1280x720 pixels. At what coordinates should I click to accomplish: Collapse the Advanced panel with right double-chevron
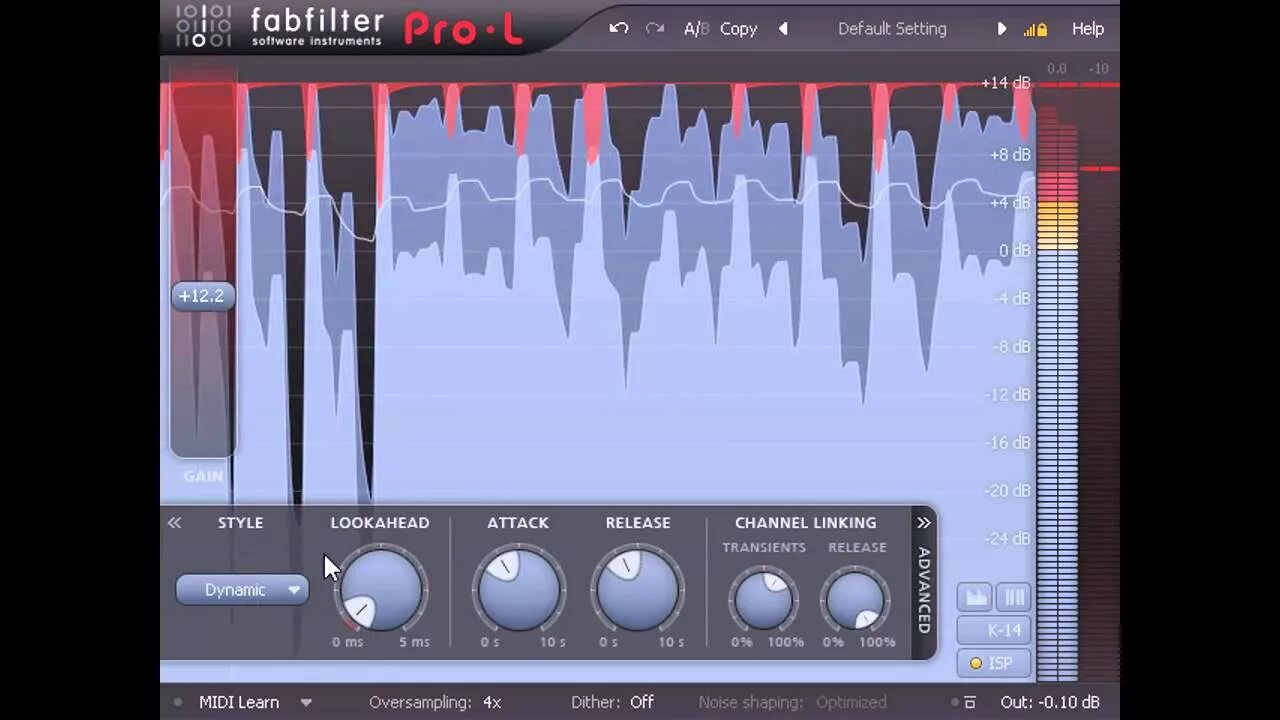tap(924, 523)
